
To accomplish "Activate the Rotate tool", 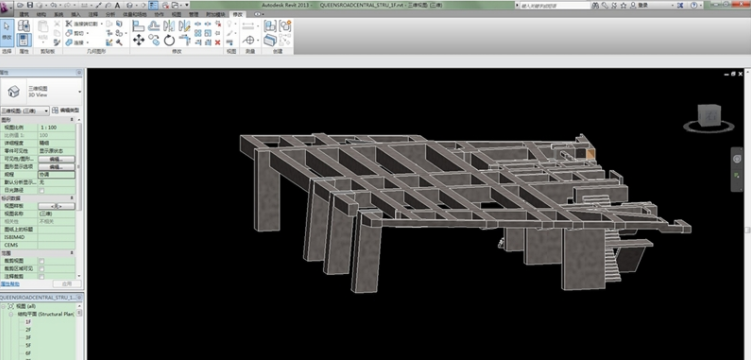I will coord(170,40).
